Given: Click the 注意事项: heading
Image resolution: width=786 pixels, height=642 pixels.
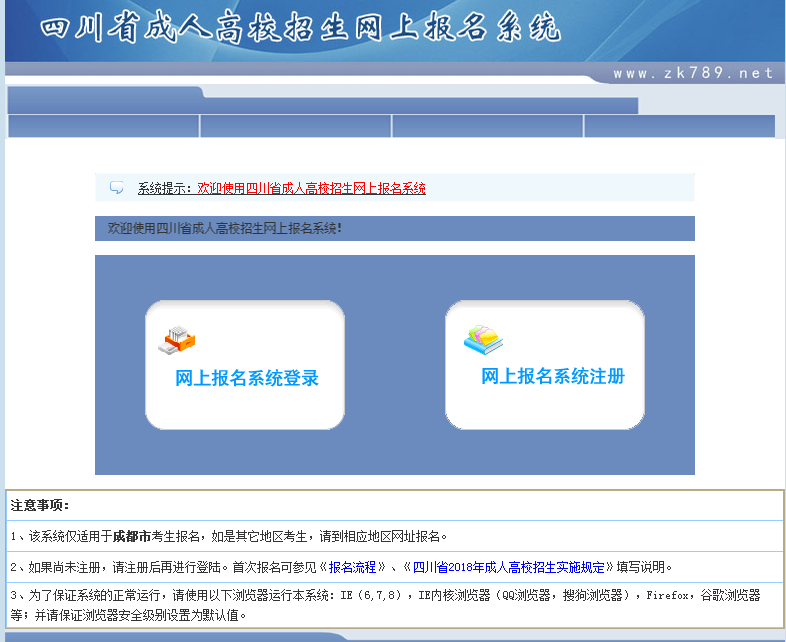Looking at the screenshot, I should (40, 505).
